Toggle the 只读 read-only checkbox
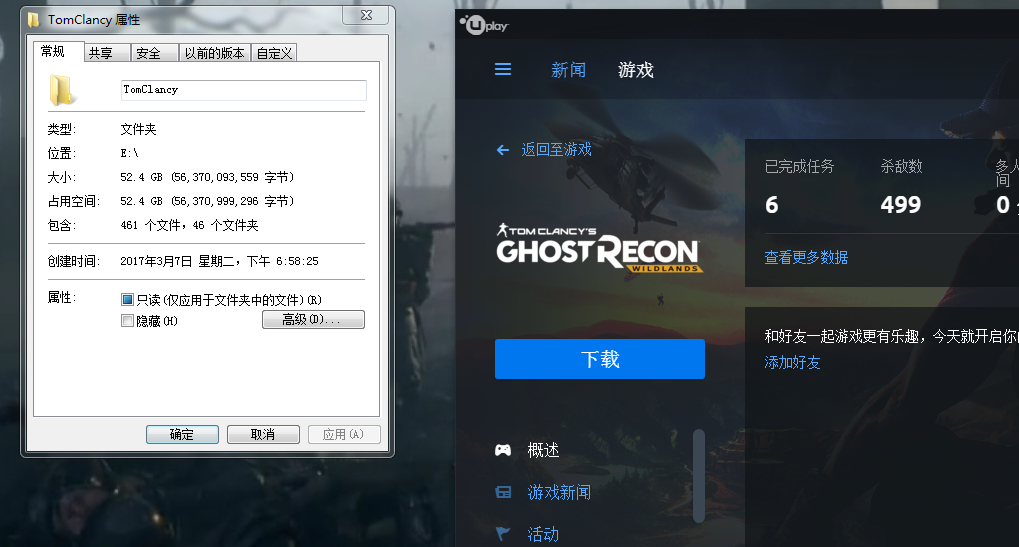The image size is (1019, 547). (127, 299)
